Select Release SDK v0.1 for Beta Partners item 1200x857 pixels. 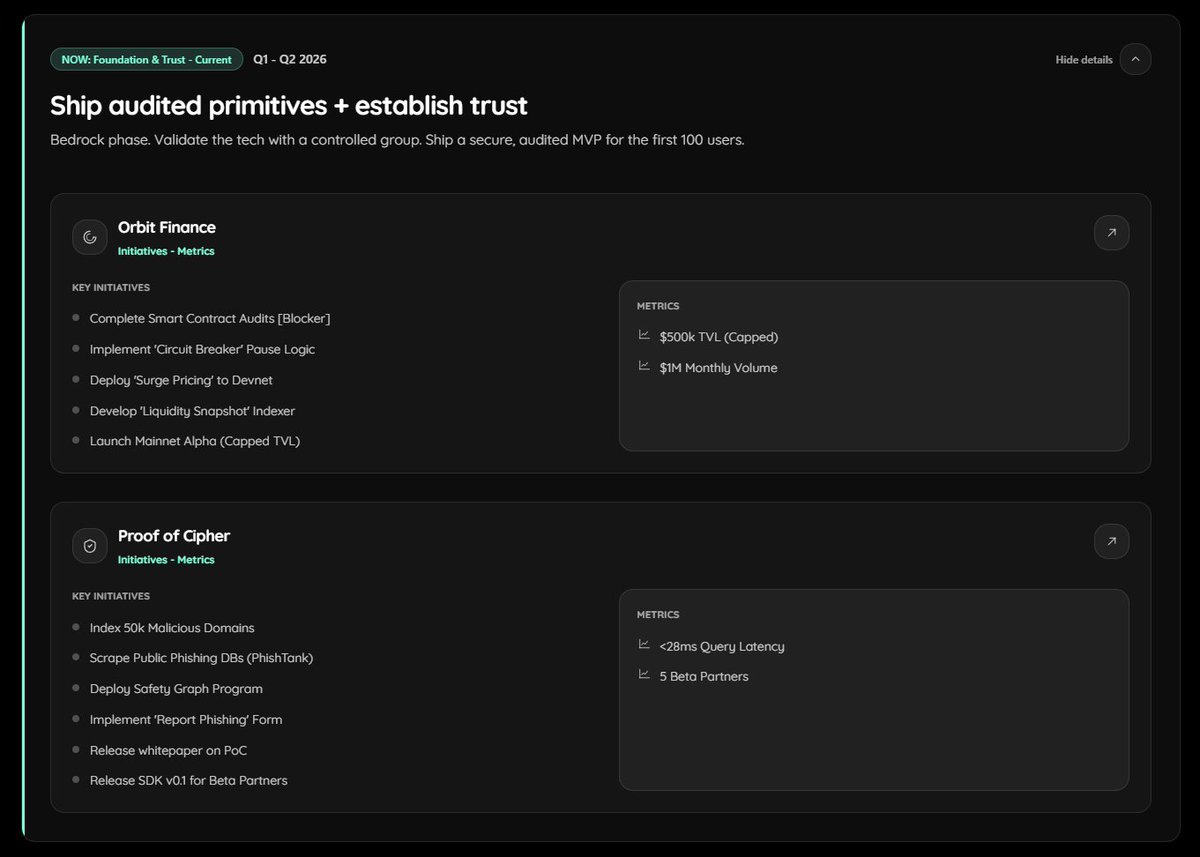[x=189, y=780]
